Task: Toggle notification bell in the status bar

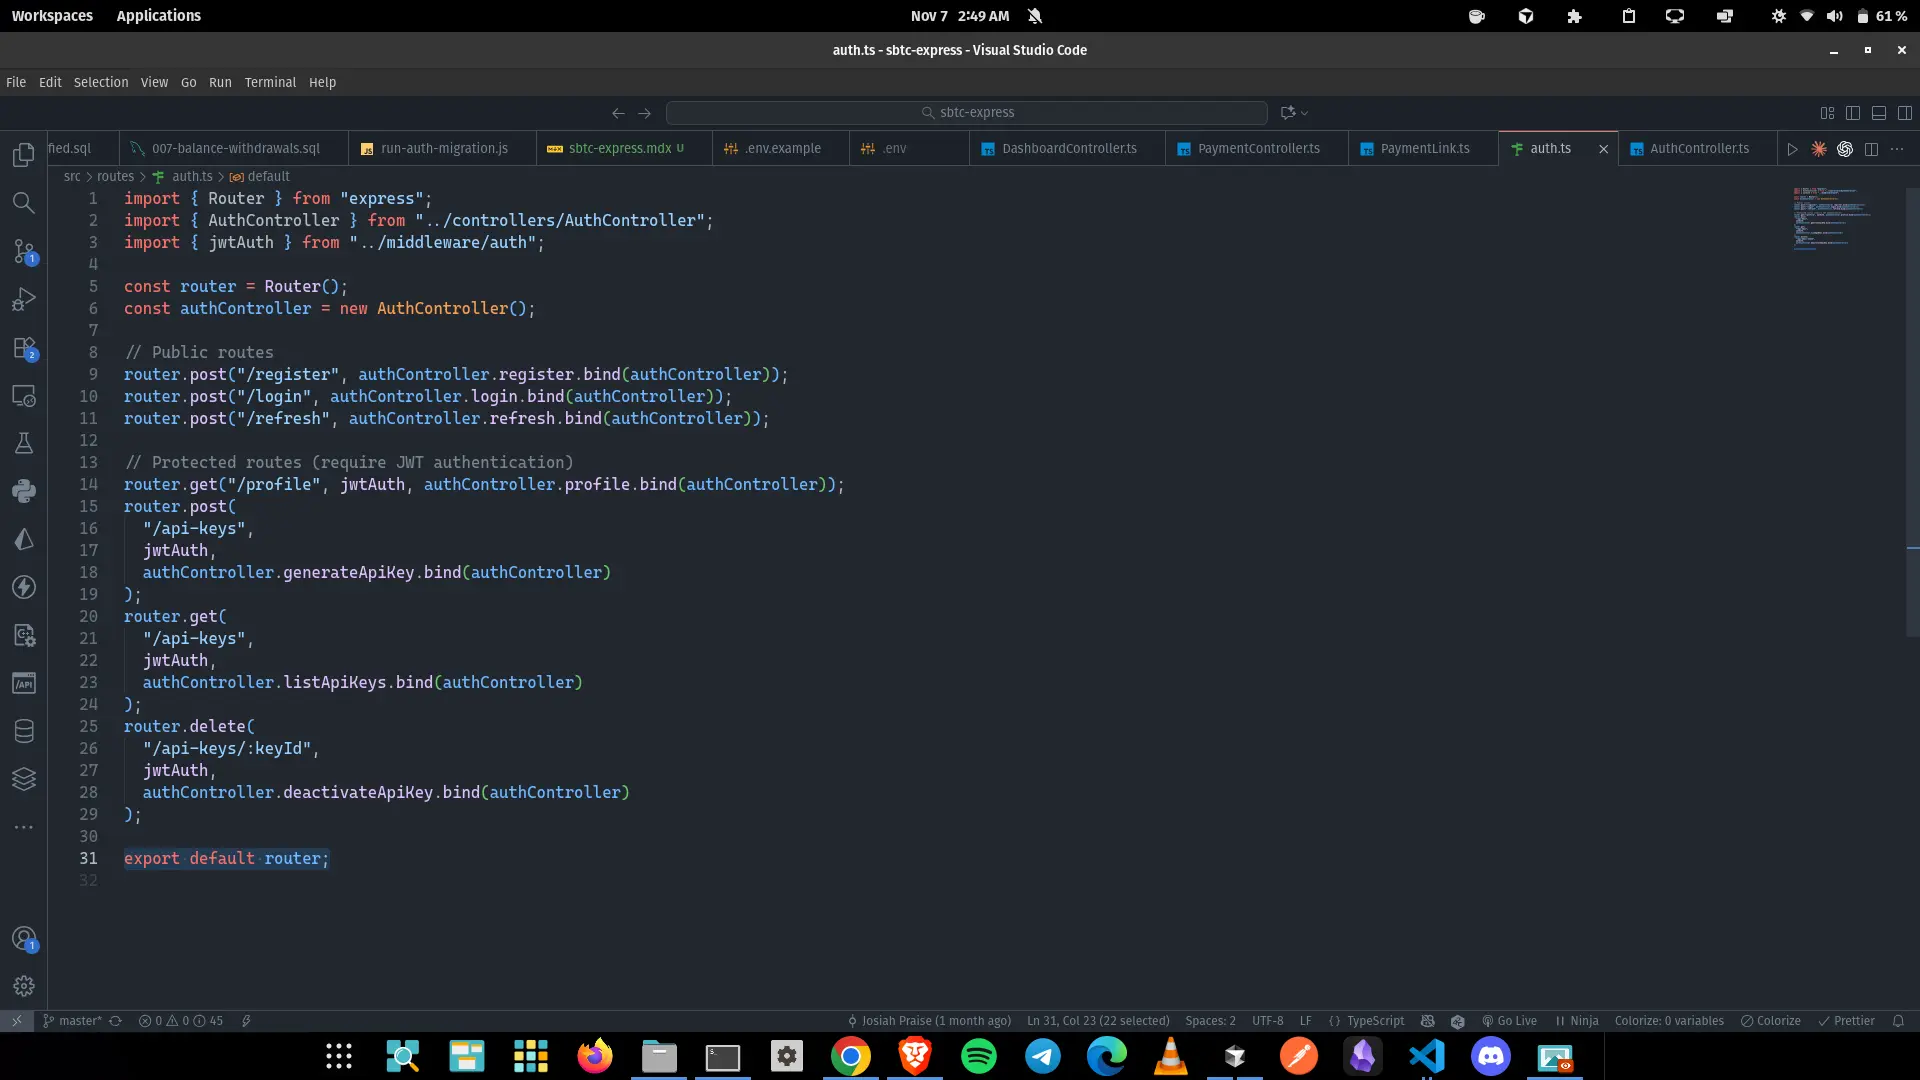Action: [1898, 1021]
